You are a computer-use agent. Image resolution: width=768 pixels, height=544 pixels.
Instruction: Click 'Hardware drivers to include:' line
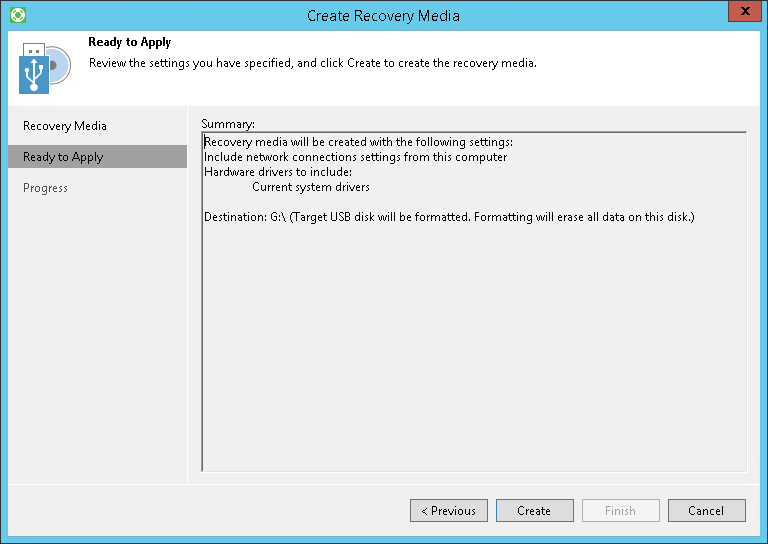[x=278, y=172]
